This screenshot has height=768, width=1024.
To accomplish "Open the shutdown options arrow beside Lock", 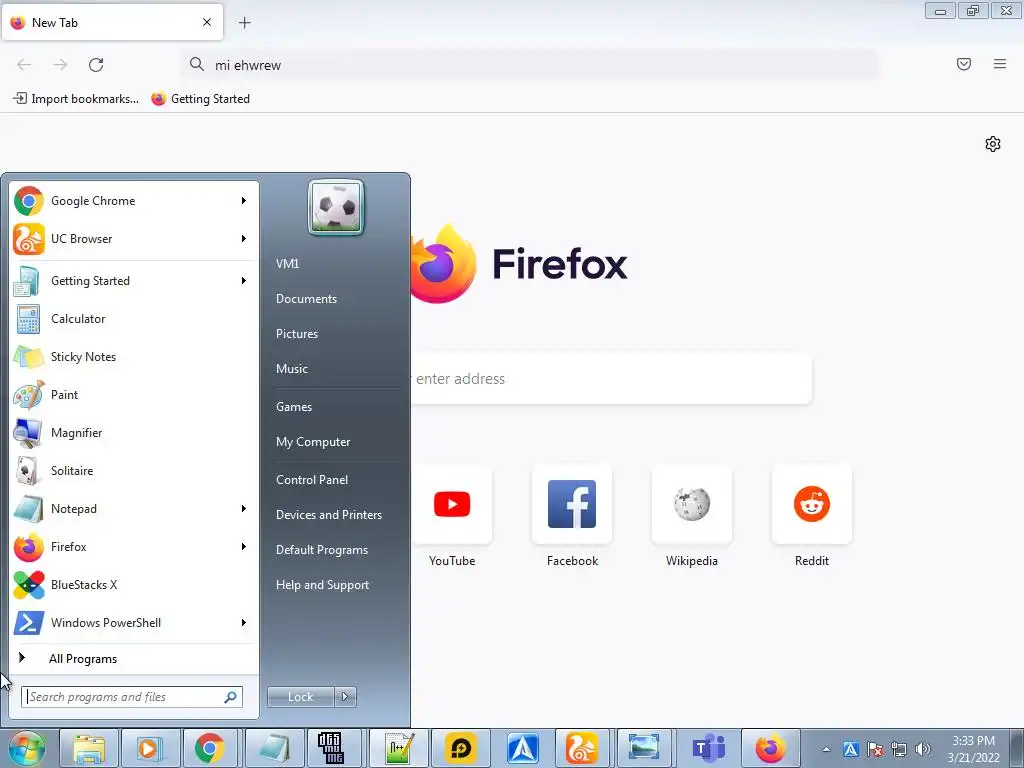I will [345, 697].
